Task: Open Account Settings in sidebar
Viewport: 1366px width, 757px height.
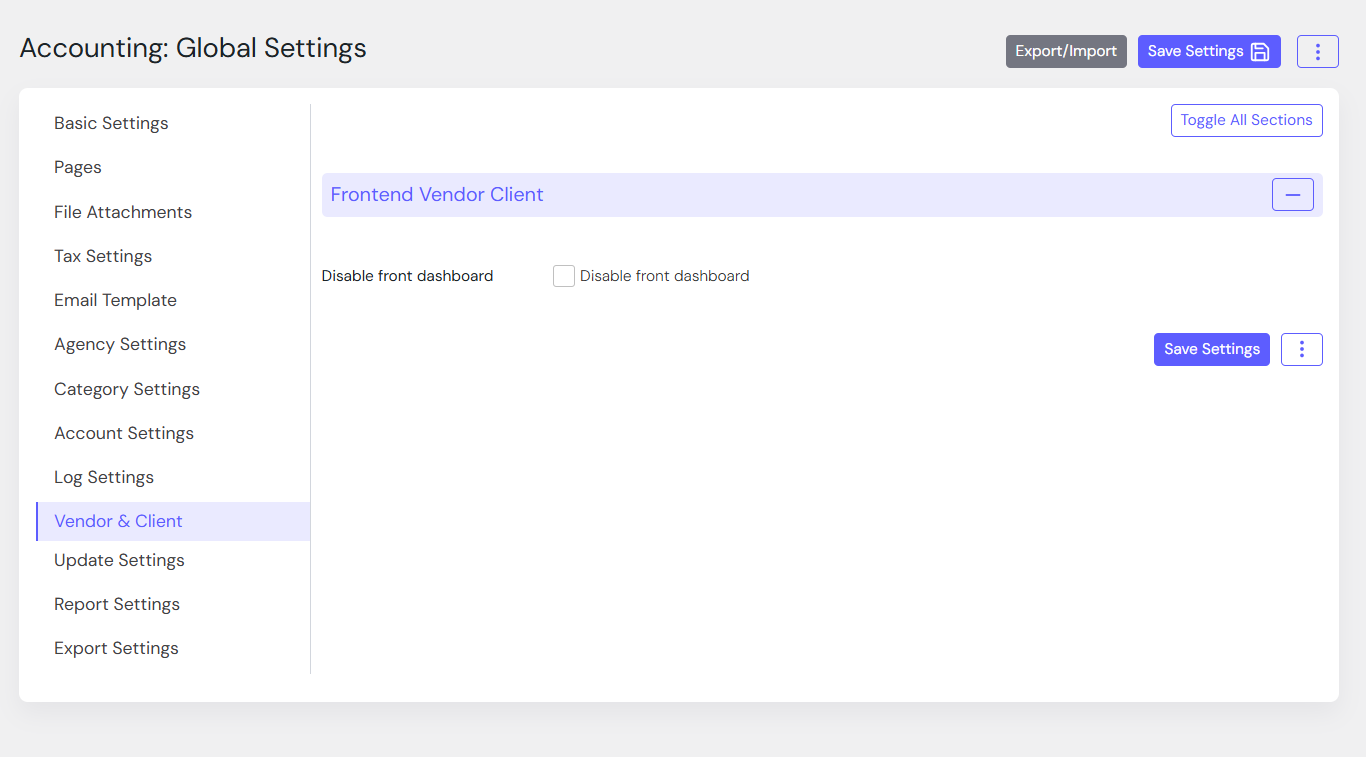Action: 124,433
